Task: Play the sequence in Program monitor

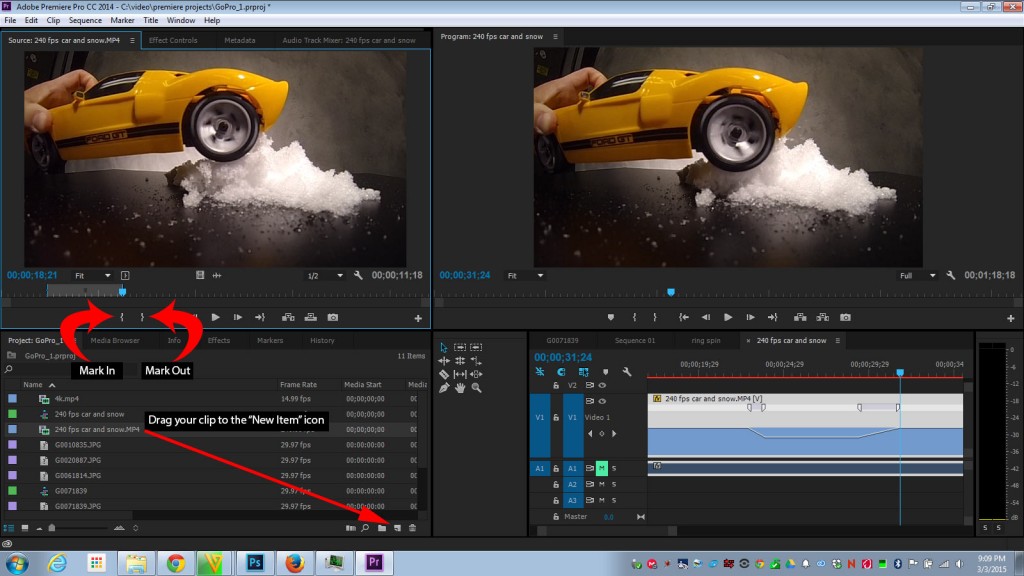Action: (727, 317)
